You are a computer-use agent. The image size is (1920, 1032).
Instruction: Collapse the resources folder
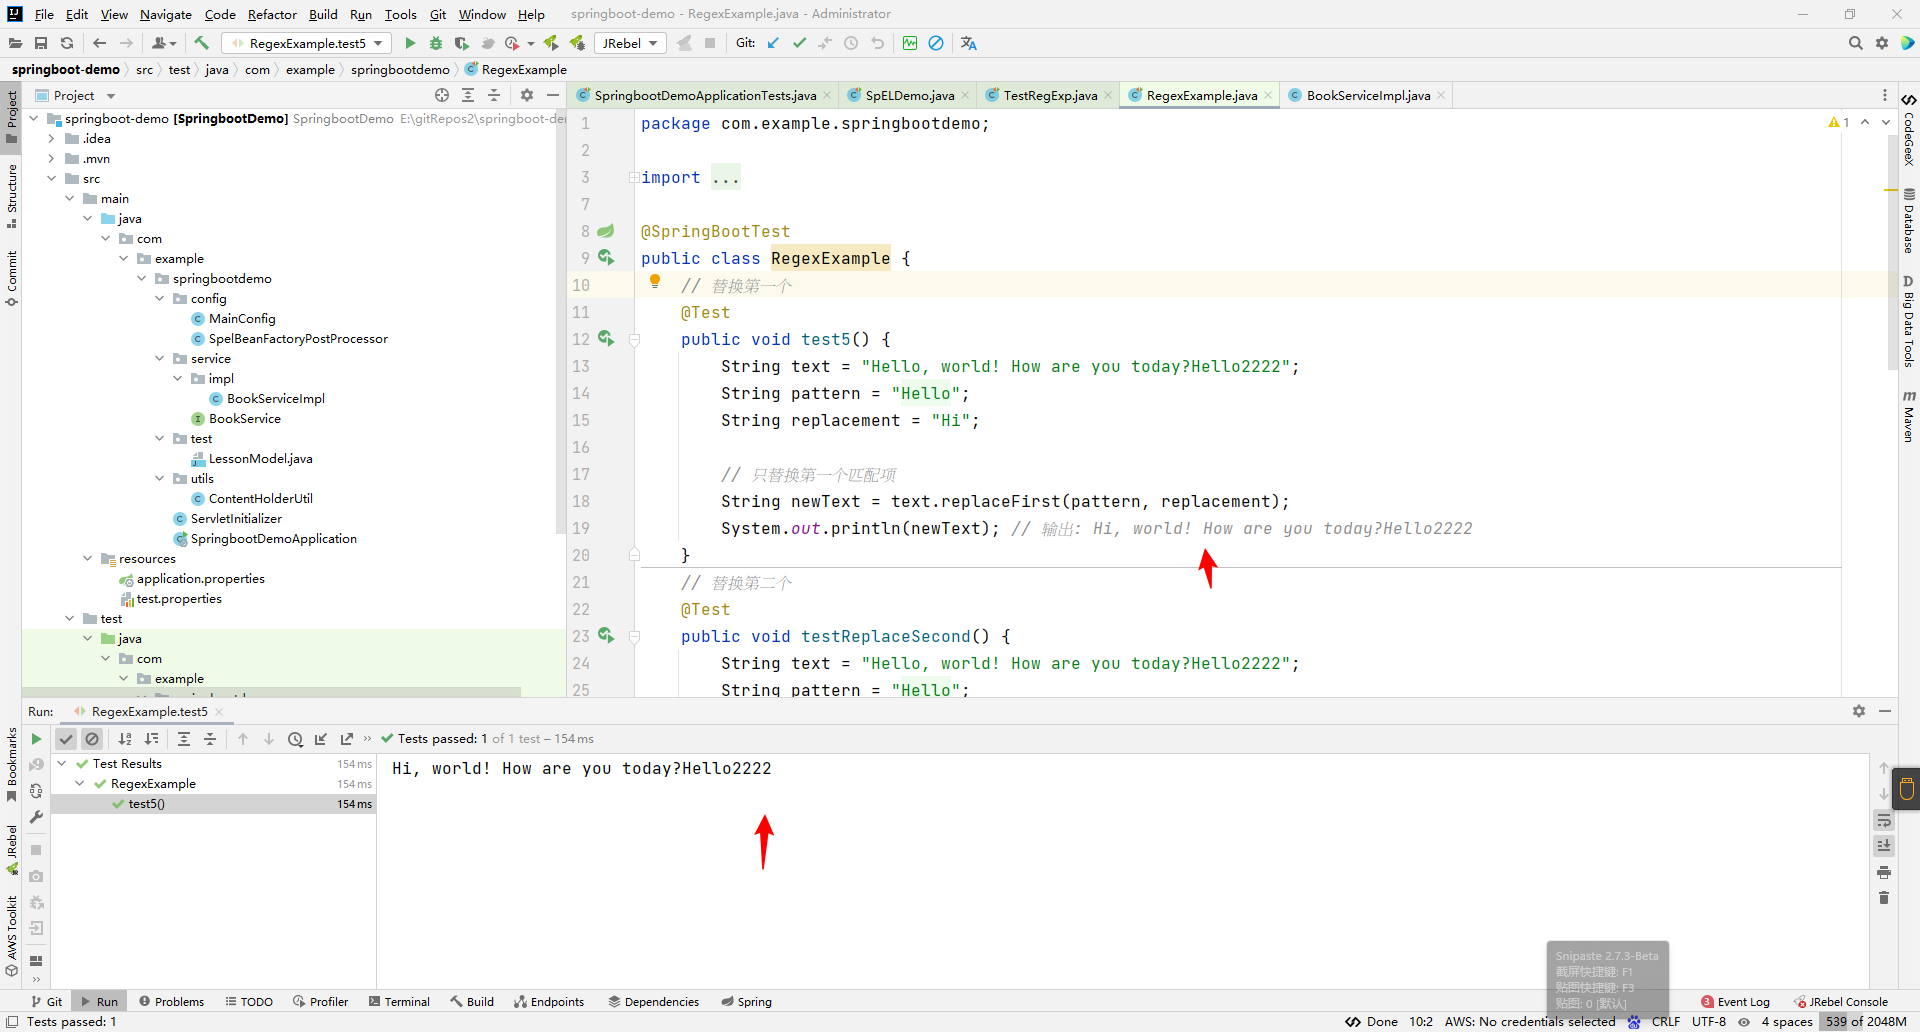(87, 559)
